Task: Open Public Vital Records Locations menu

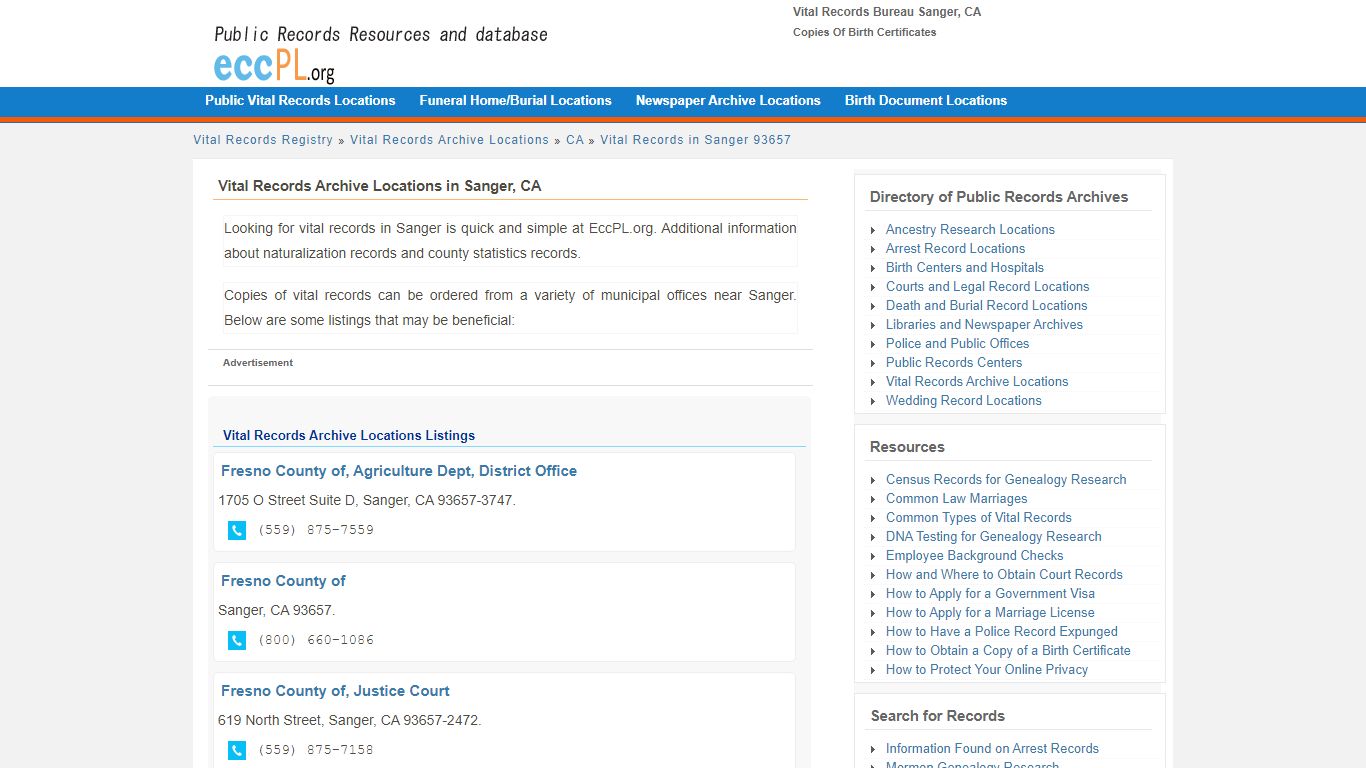Action: click(x=300, y=101)
